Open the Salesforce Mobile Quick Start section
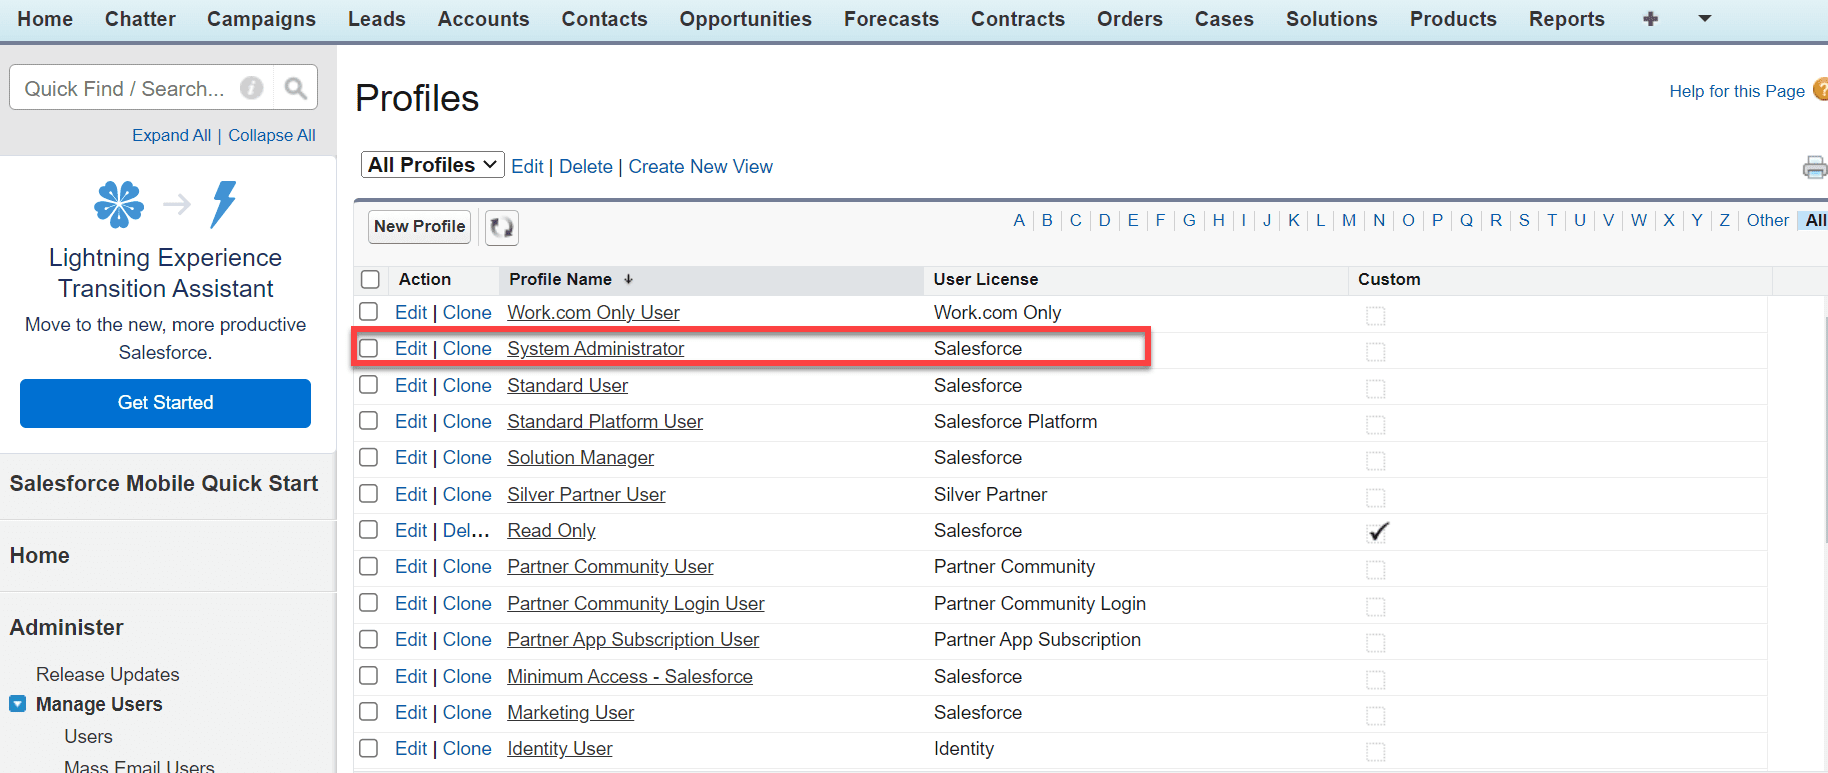Screen dimensions: 1828x773 [x=164, y=483]
